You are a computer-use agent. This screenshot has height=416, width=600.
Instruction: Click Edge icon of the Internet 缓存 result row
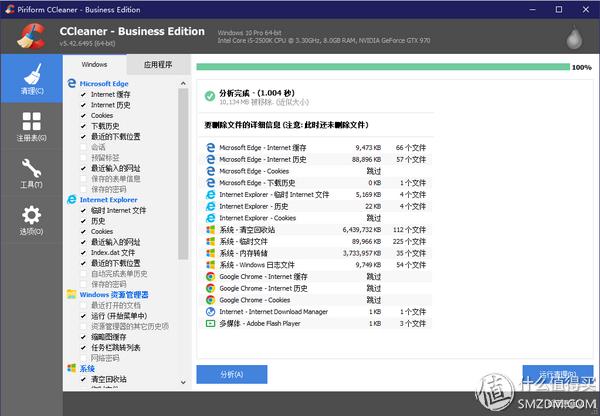point(210,147)
